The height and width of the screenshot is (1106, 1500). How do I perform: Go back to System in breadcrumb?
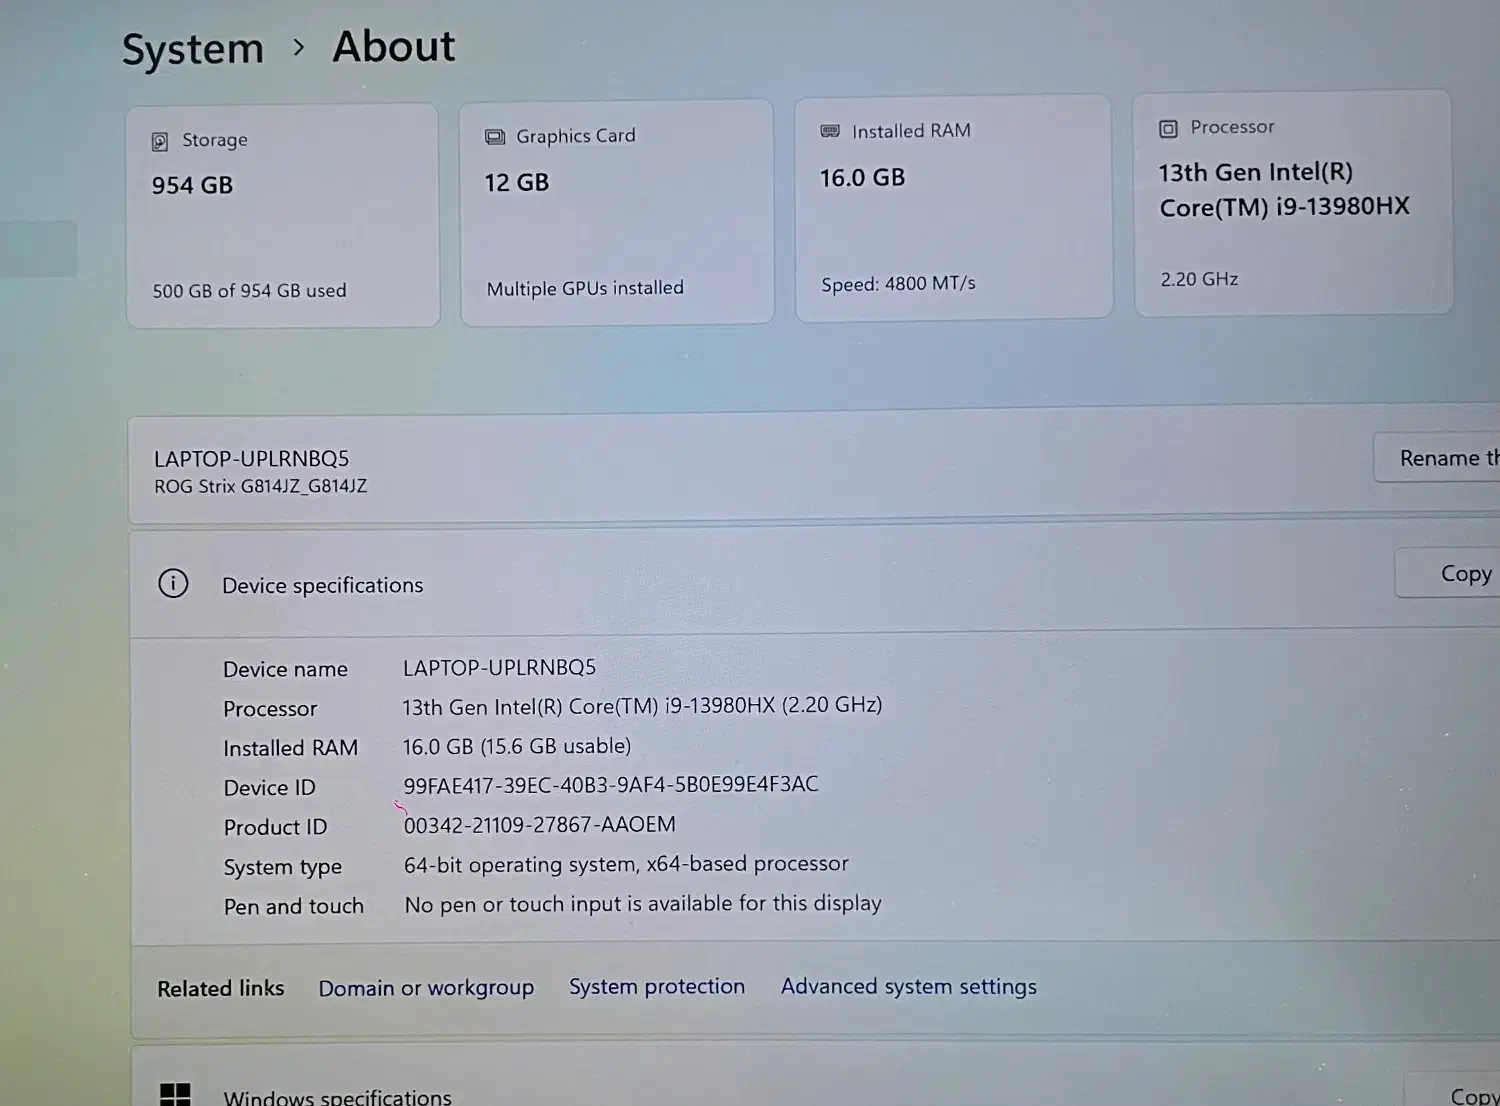193,49
